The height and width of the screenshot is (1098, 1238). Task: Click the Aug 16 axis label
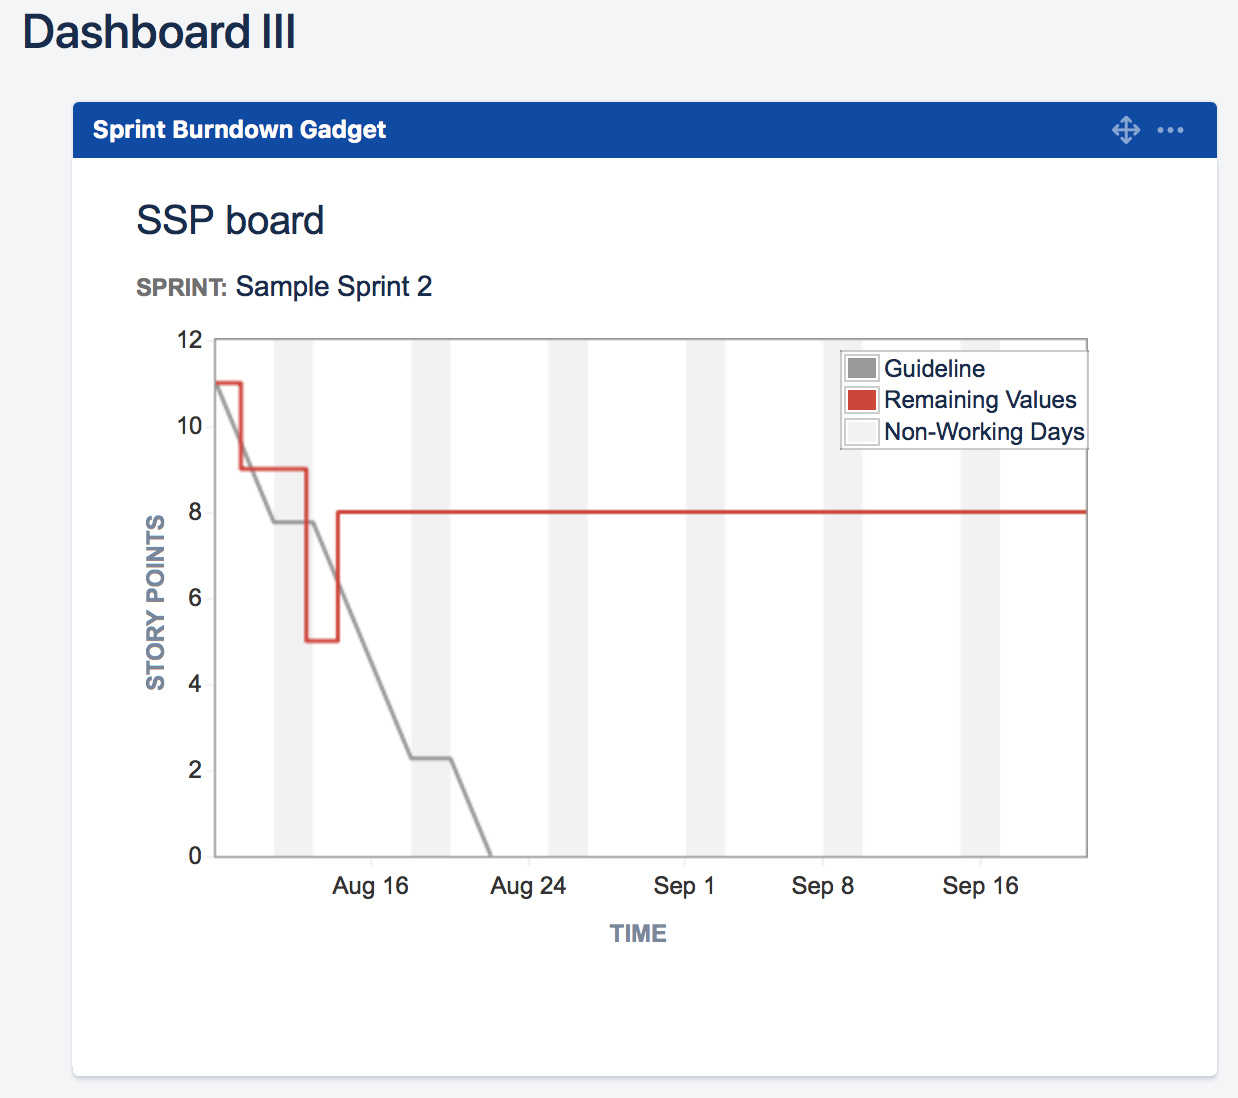coord(371,886)
